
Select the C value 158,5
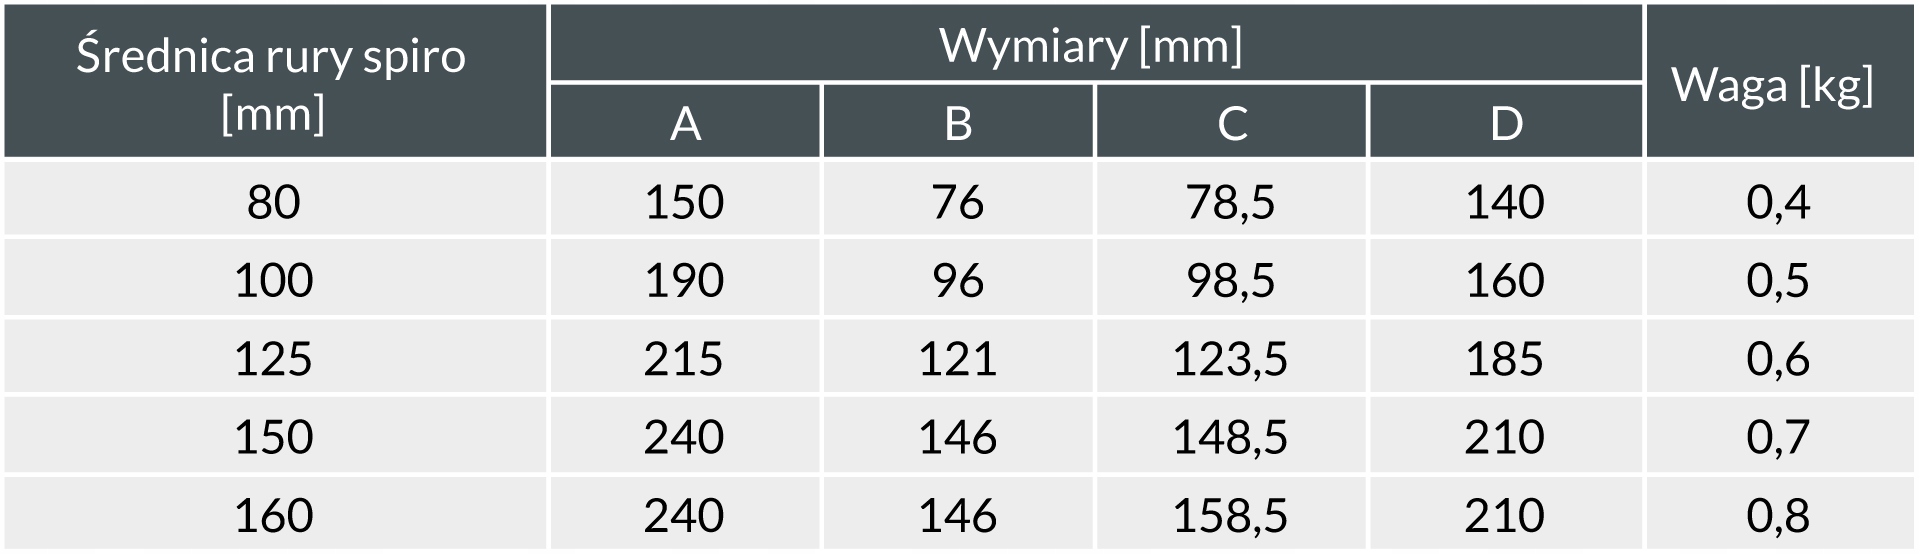pos(1231,516)
